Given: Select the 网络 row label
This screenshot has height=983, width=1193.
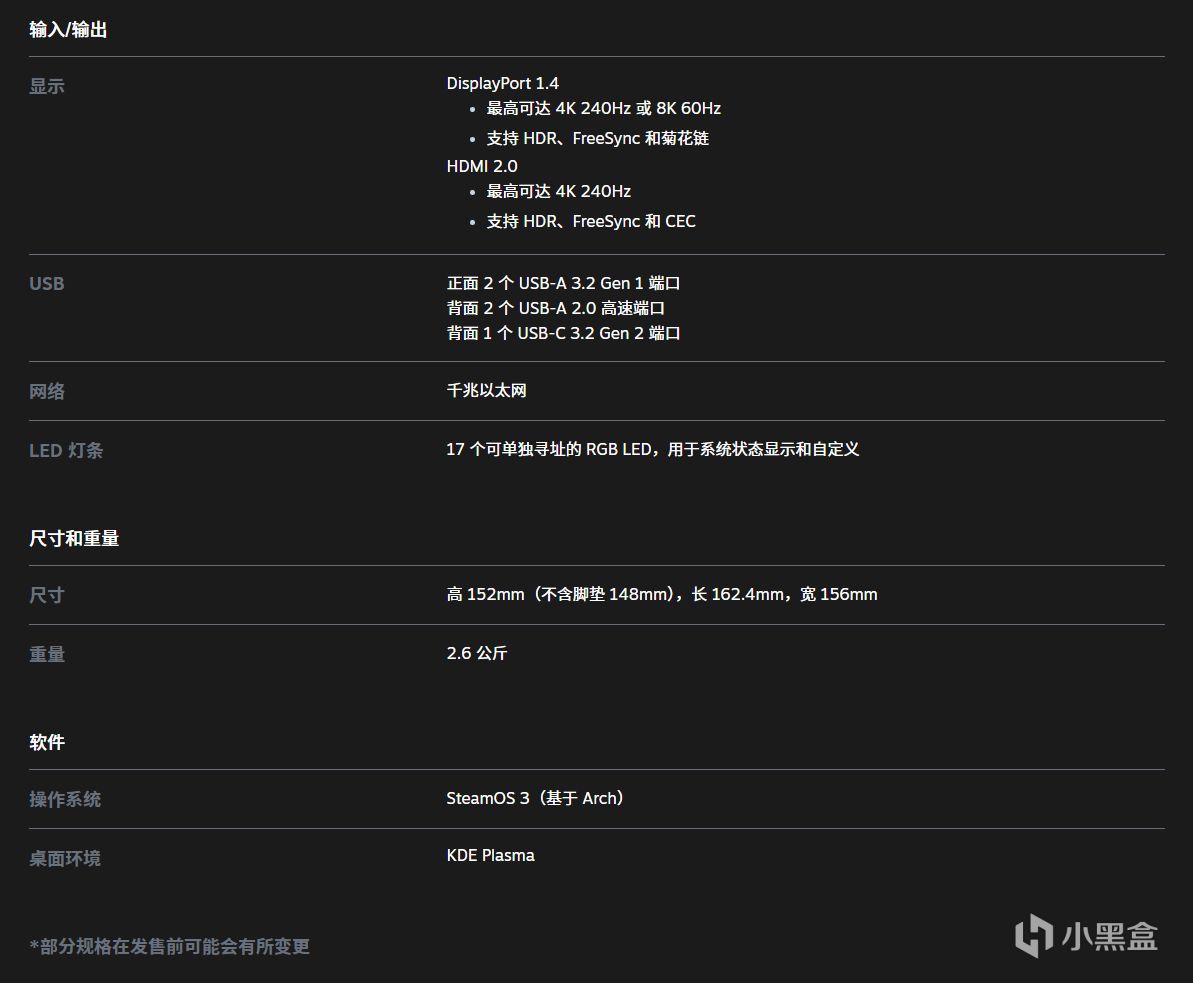Looking at the screenshot, I should tap(46, 391).
